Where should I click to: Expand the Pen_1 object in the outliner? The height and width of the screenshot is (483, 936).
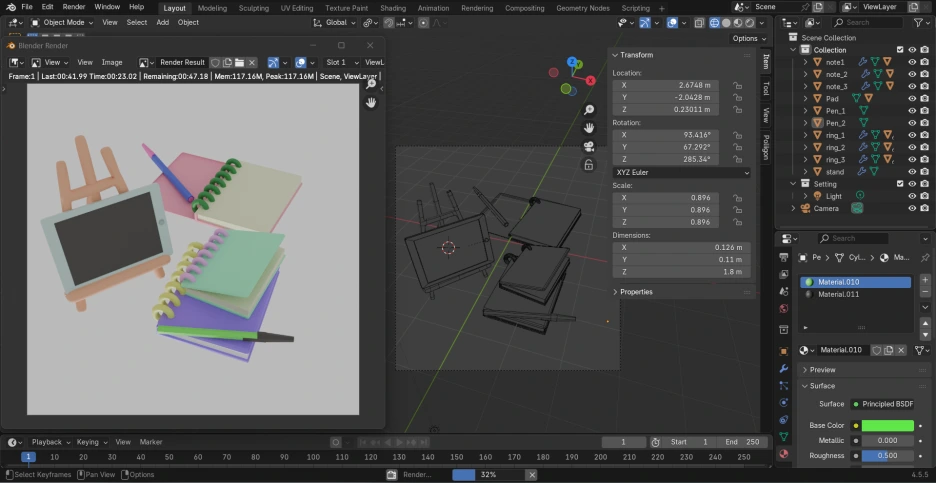(x=806, y=111)
